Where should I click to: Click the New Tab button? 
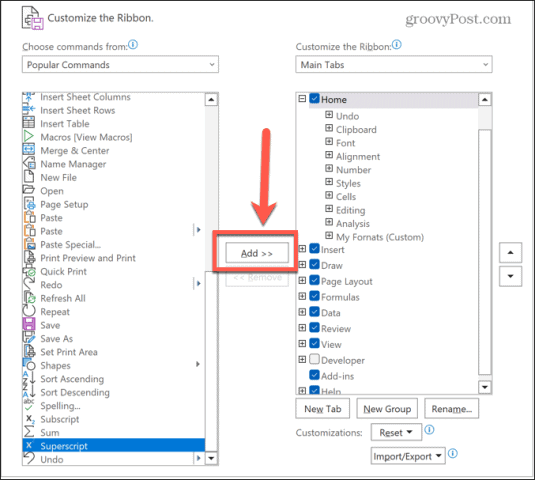(x=322, y=409)
